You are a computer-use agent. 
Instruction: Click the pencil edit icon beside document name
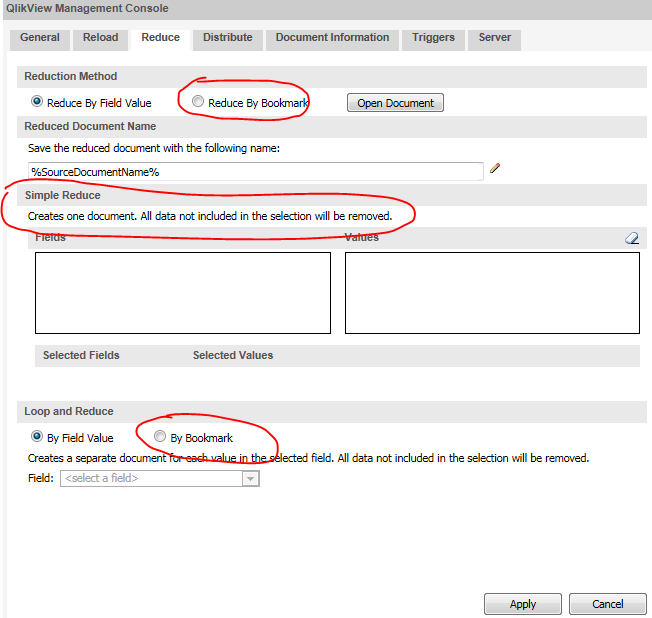pyautogui.click(x=495, y=168)
